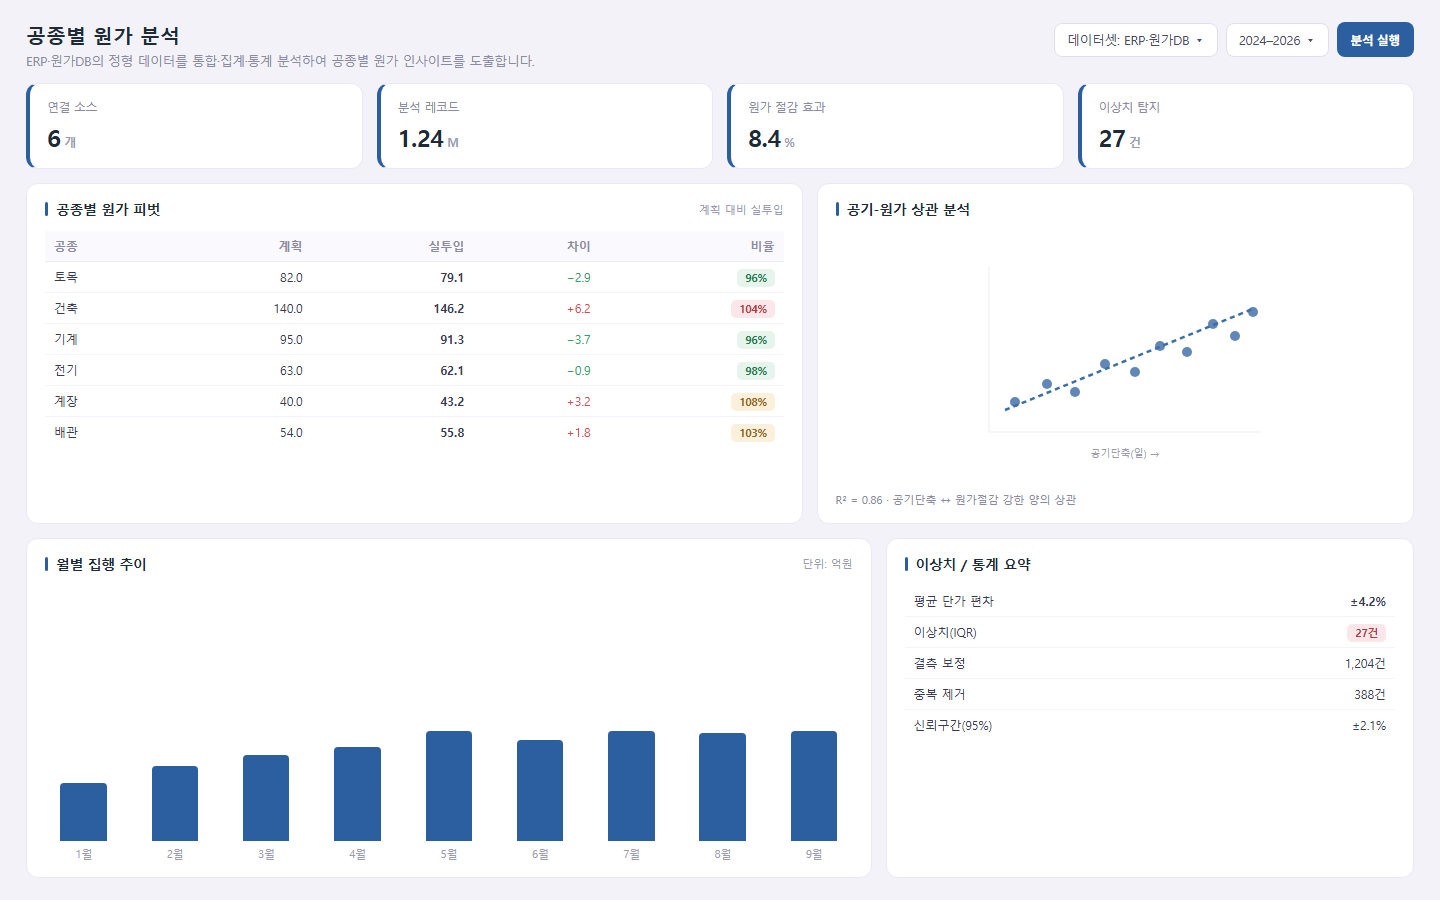Click the 108% ratio badge for 계장

click(753, 402)
